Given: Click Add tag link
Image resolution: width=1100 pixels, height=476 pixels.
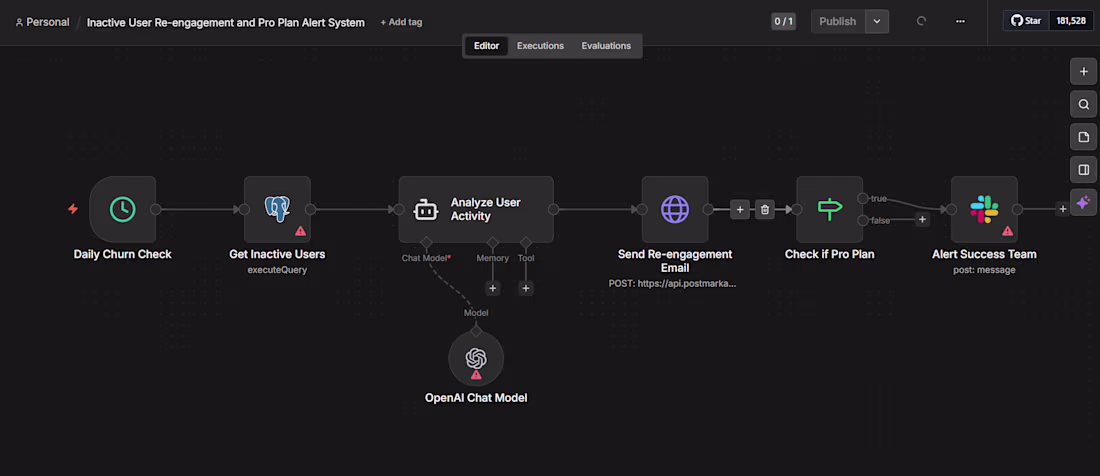Looking at the screenshot, I should (401, 22).
